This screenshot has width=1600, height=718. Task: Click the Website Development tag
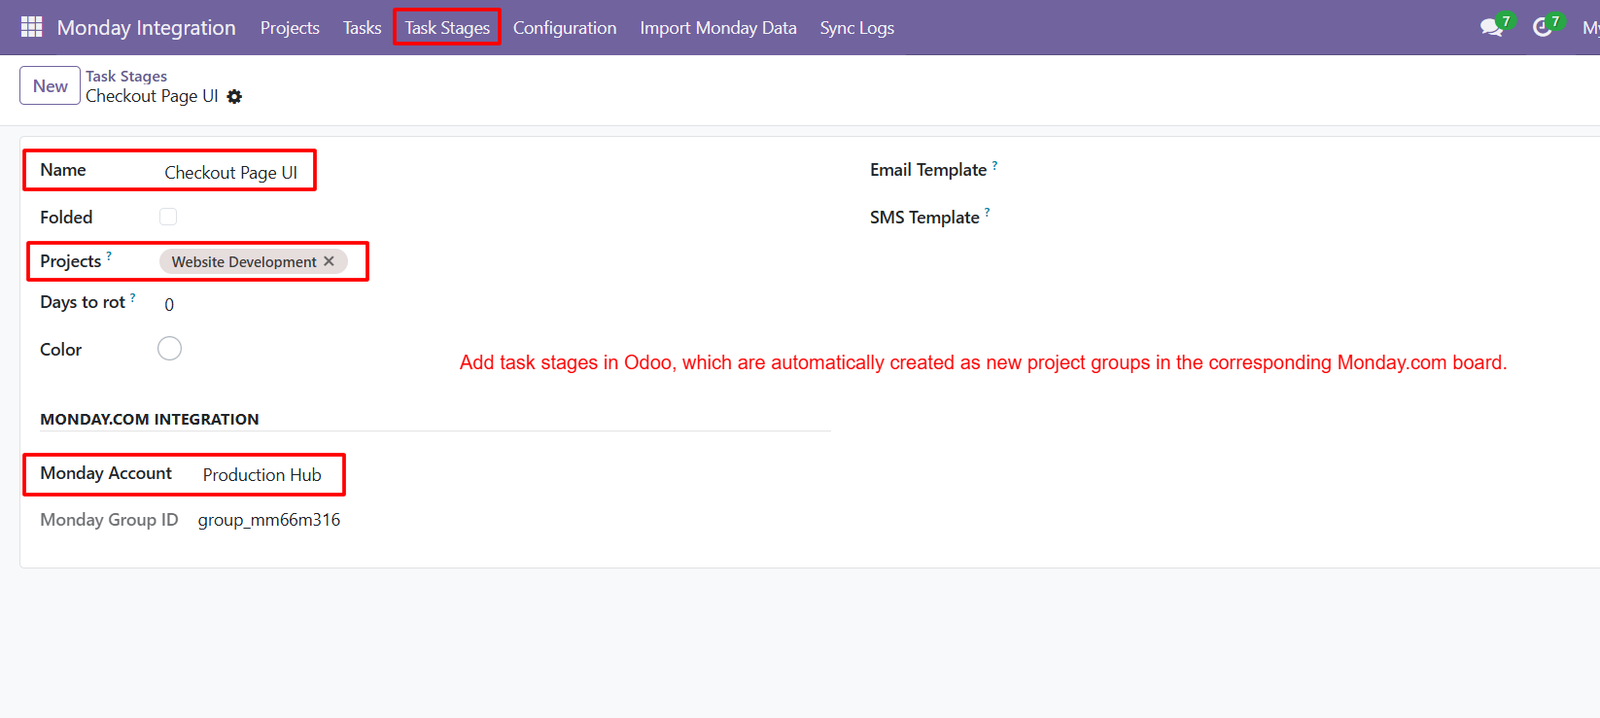(243, 261)
